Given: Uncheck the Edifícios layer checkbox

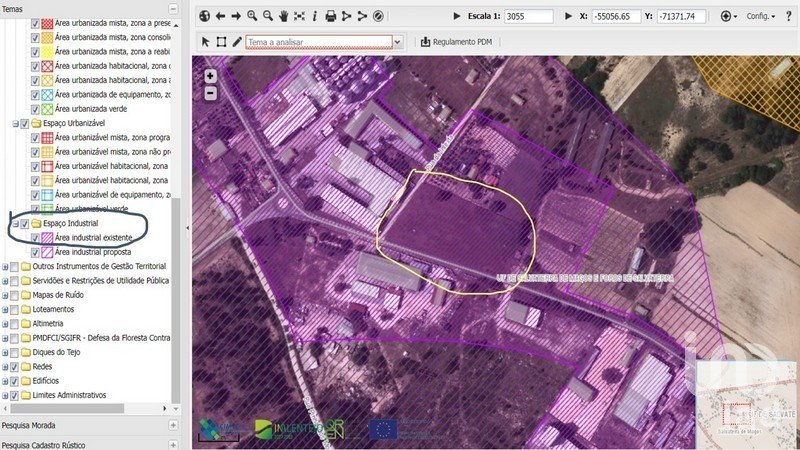Looking at the screenshot, I should click(15, 380).
